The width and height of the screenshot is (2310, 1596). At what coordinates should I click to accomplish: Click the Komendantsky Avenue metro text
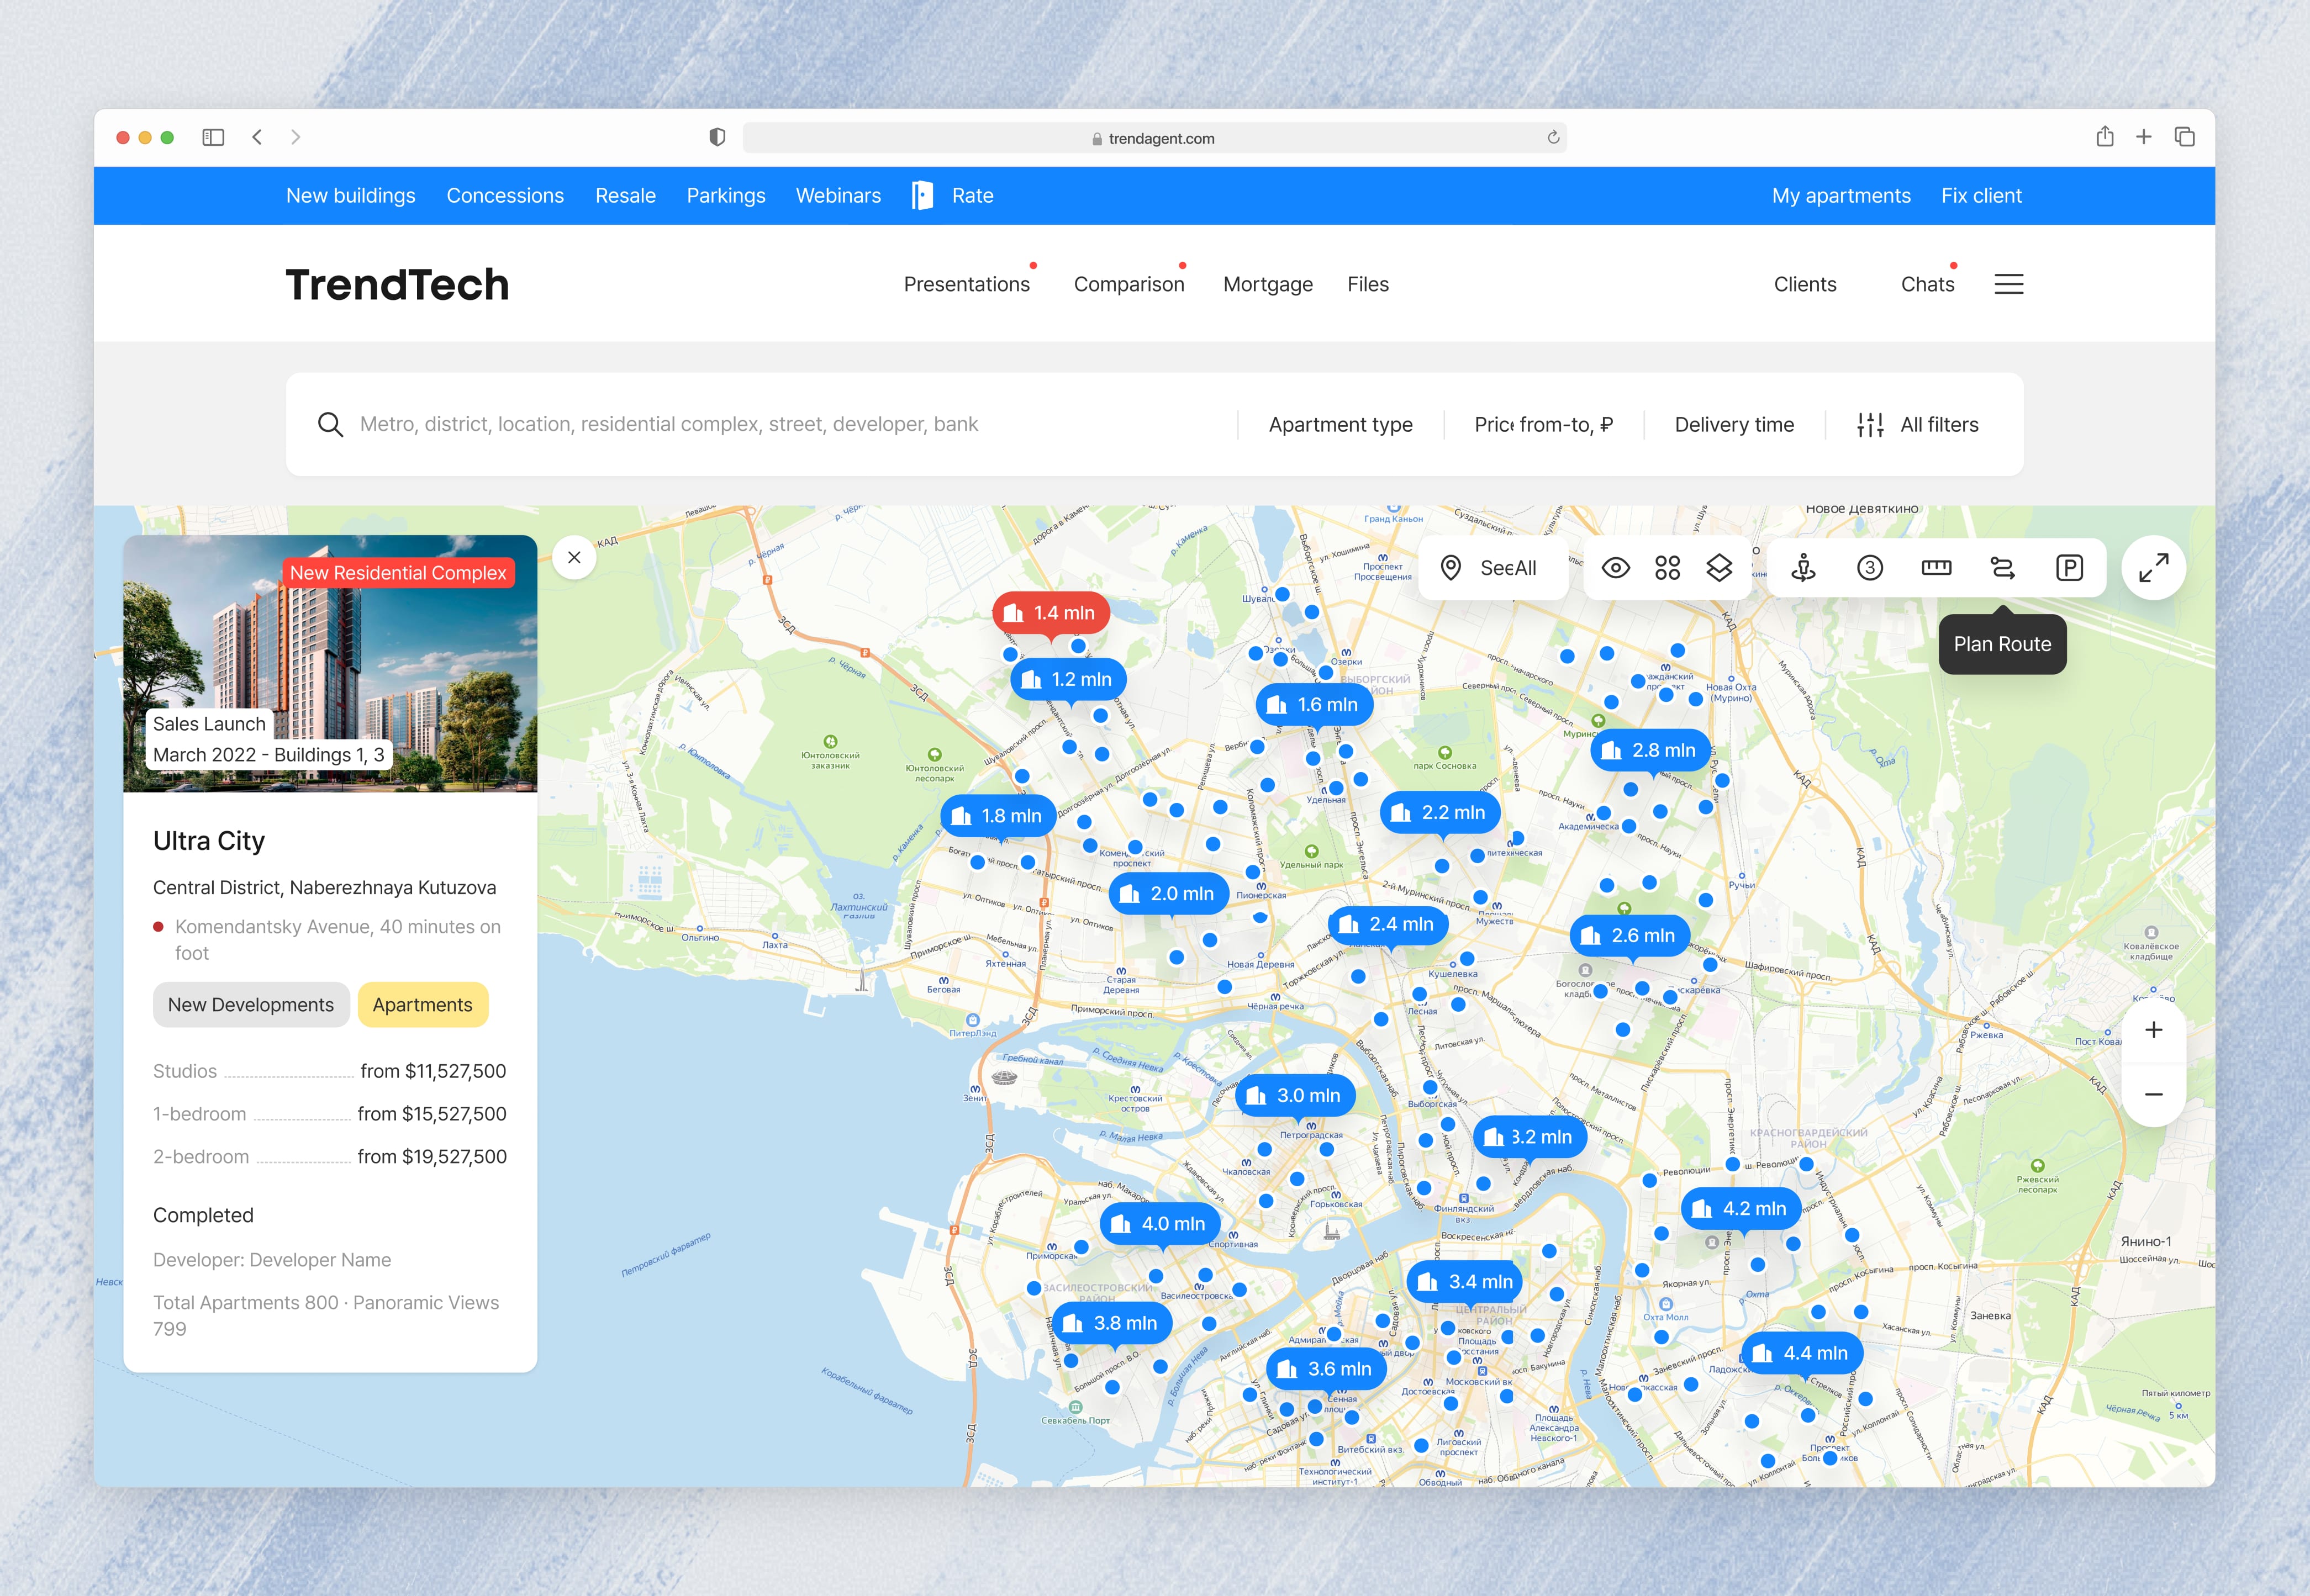click(x=338, y=939)
